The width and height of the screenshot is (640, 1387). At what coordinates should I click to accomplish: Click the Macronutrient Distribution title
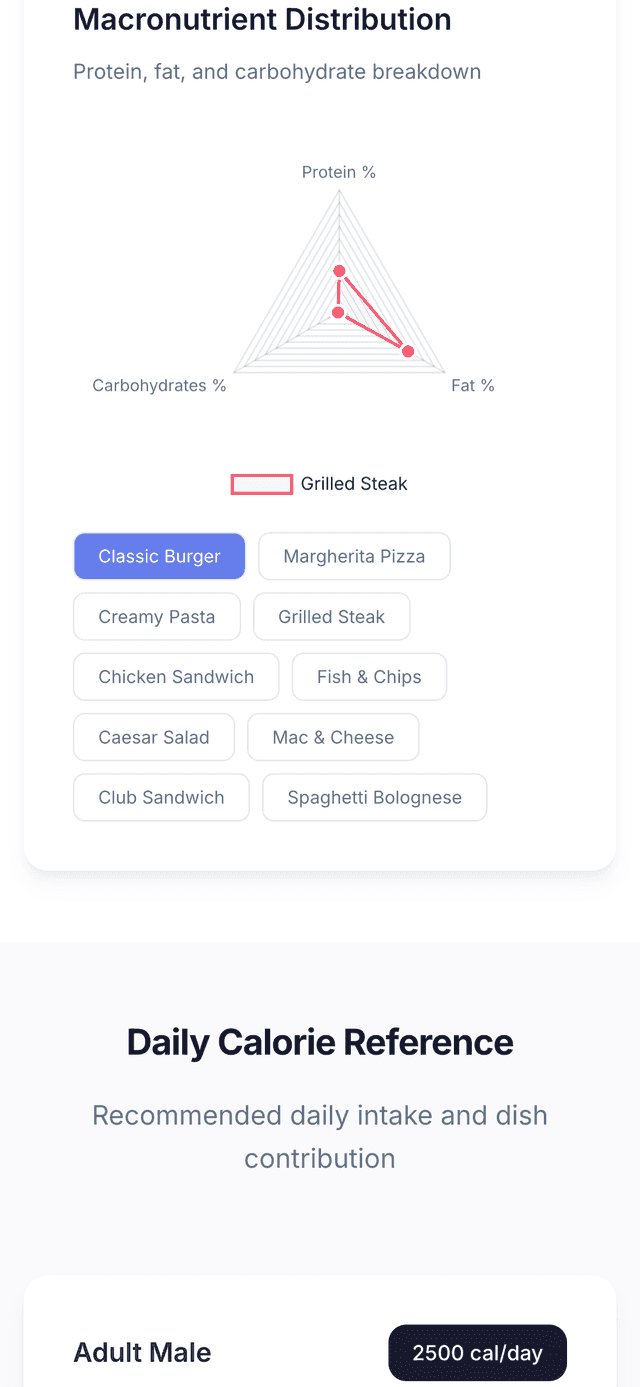(262, 19)
